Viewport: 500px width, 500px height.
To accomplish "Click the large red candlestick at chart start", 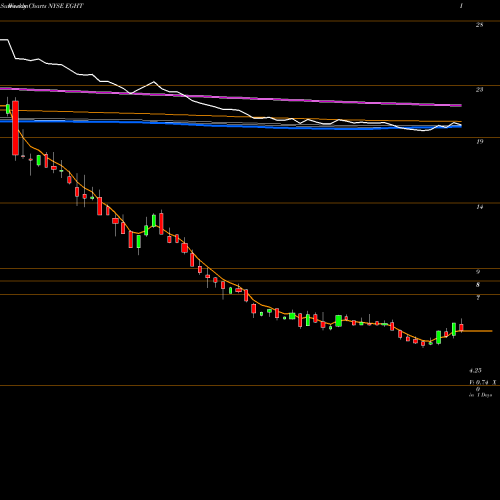I will point(15,128).
